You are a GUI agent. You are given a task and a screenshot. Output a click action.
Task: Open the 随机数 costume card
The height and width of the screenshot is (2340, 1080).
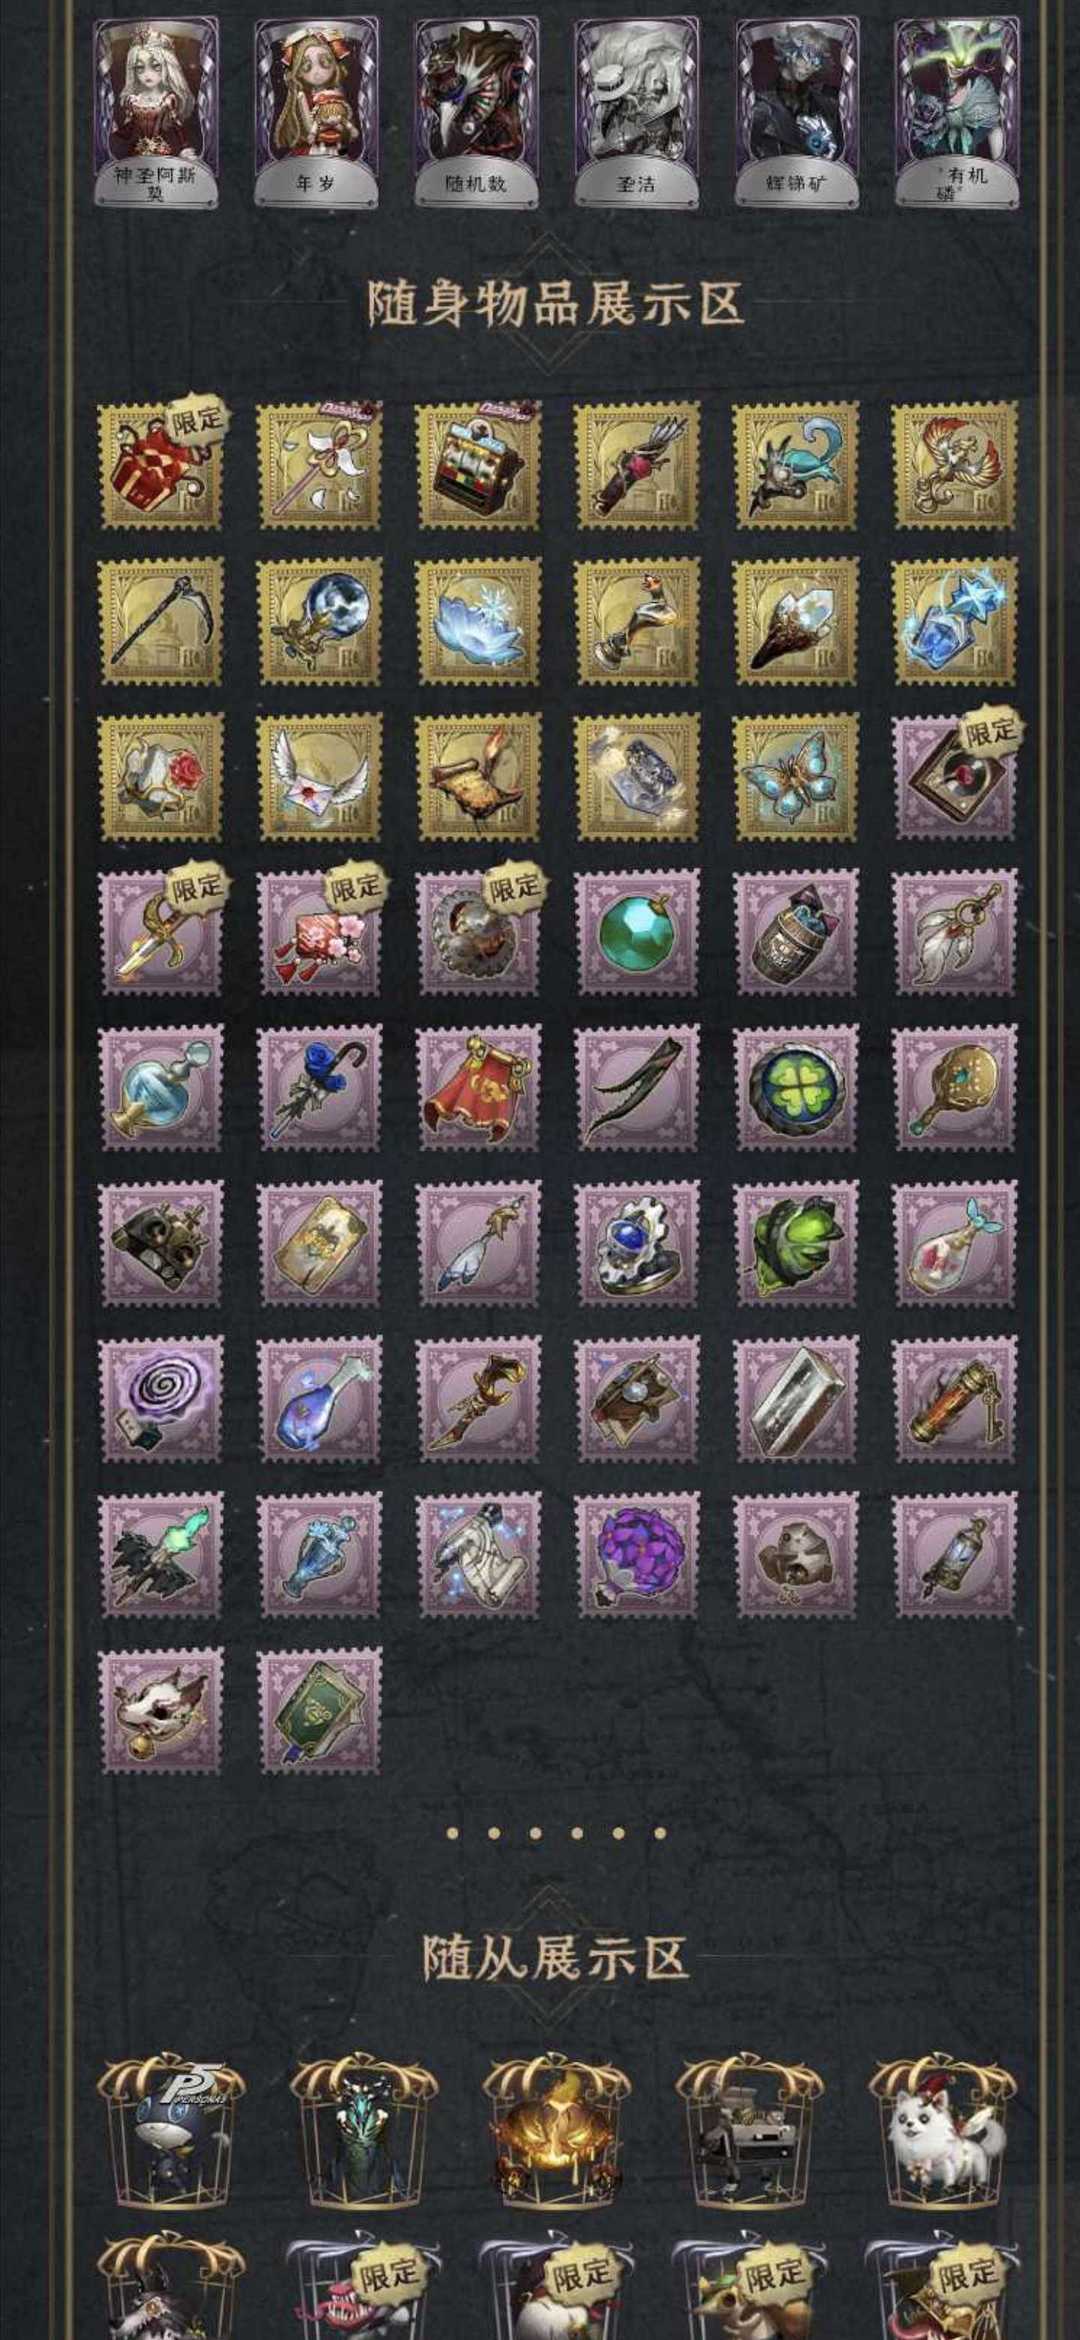pyautogui.click(x=477, y=111)
